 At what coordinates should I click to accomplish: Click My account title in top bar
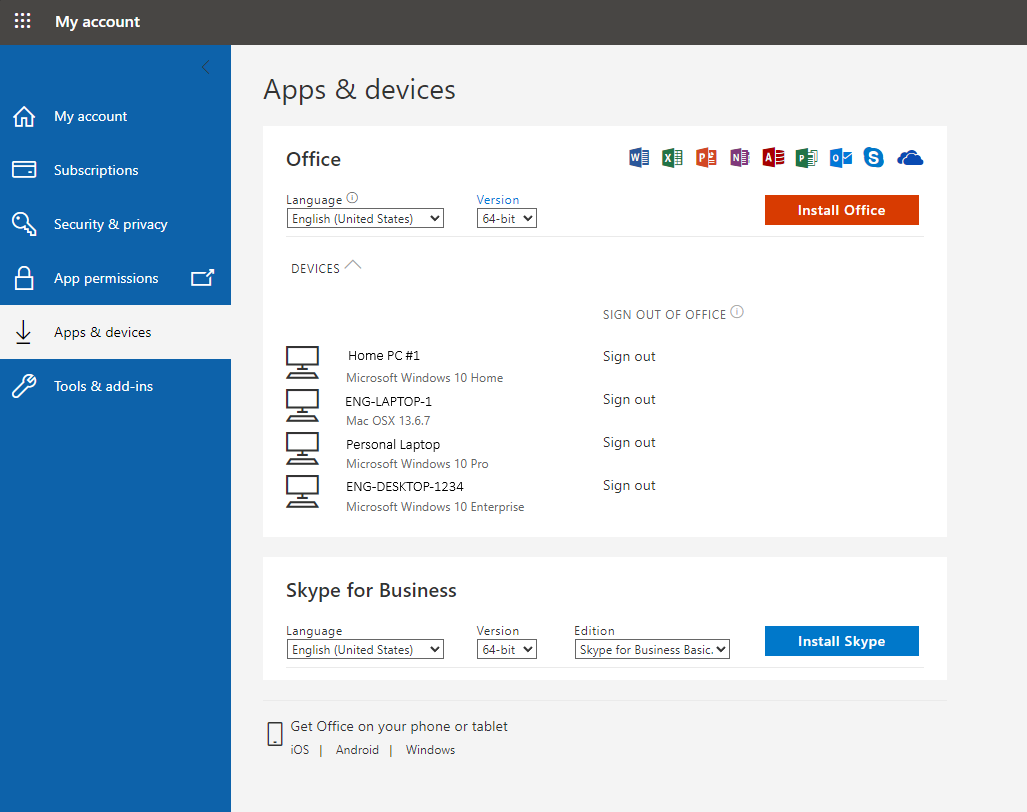(98, 22)
